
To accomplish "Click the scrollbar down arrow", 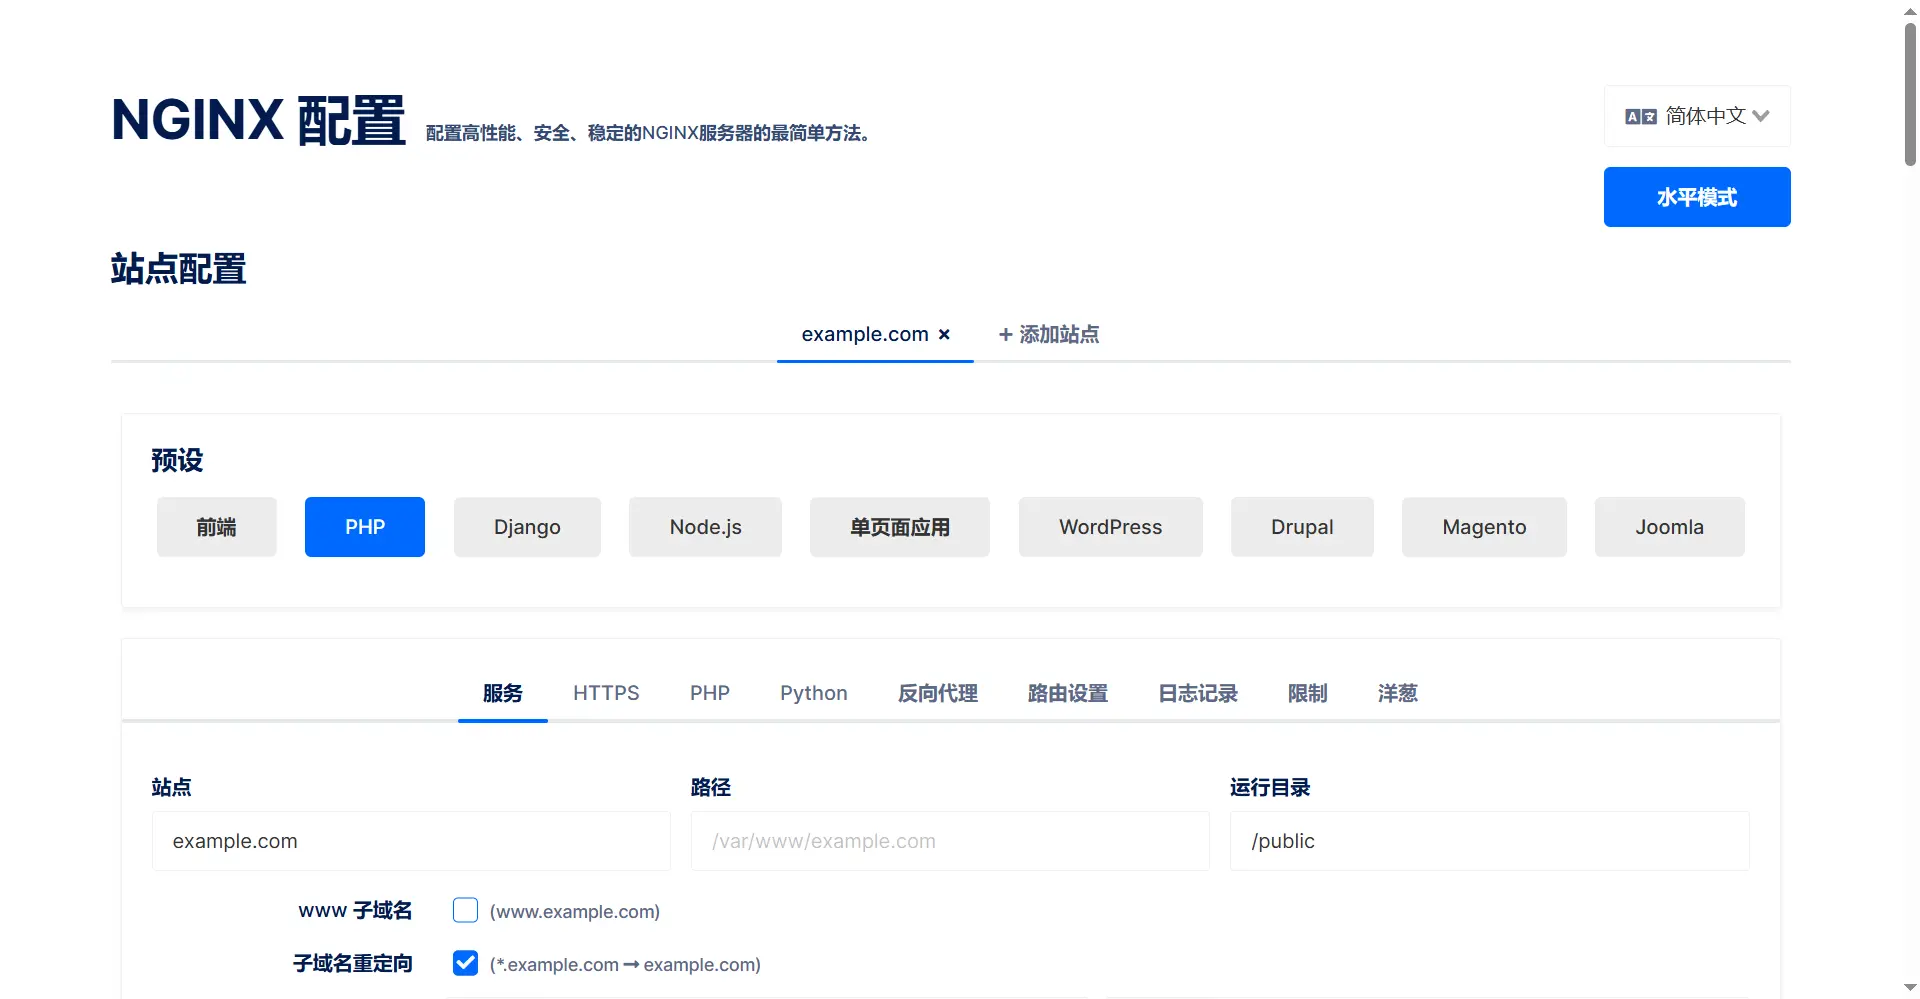I will click(1910, 988).
